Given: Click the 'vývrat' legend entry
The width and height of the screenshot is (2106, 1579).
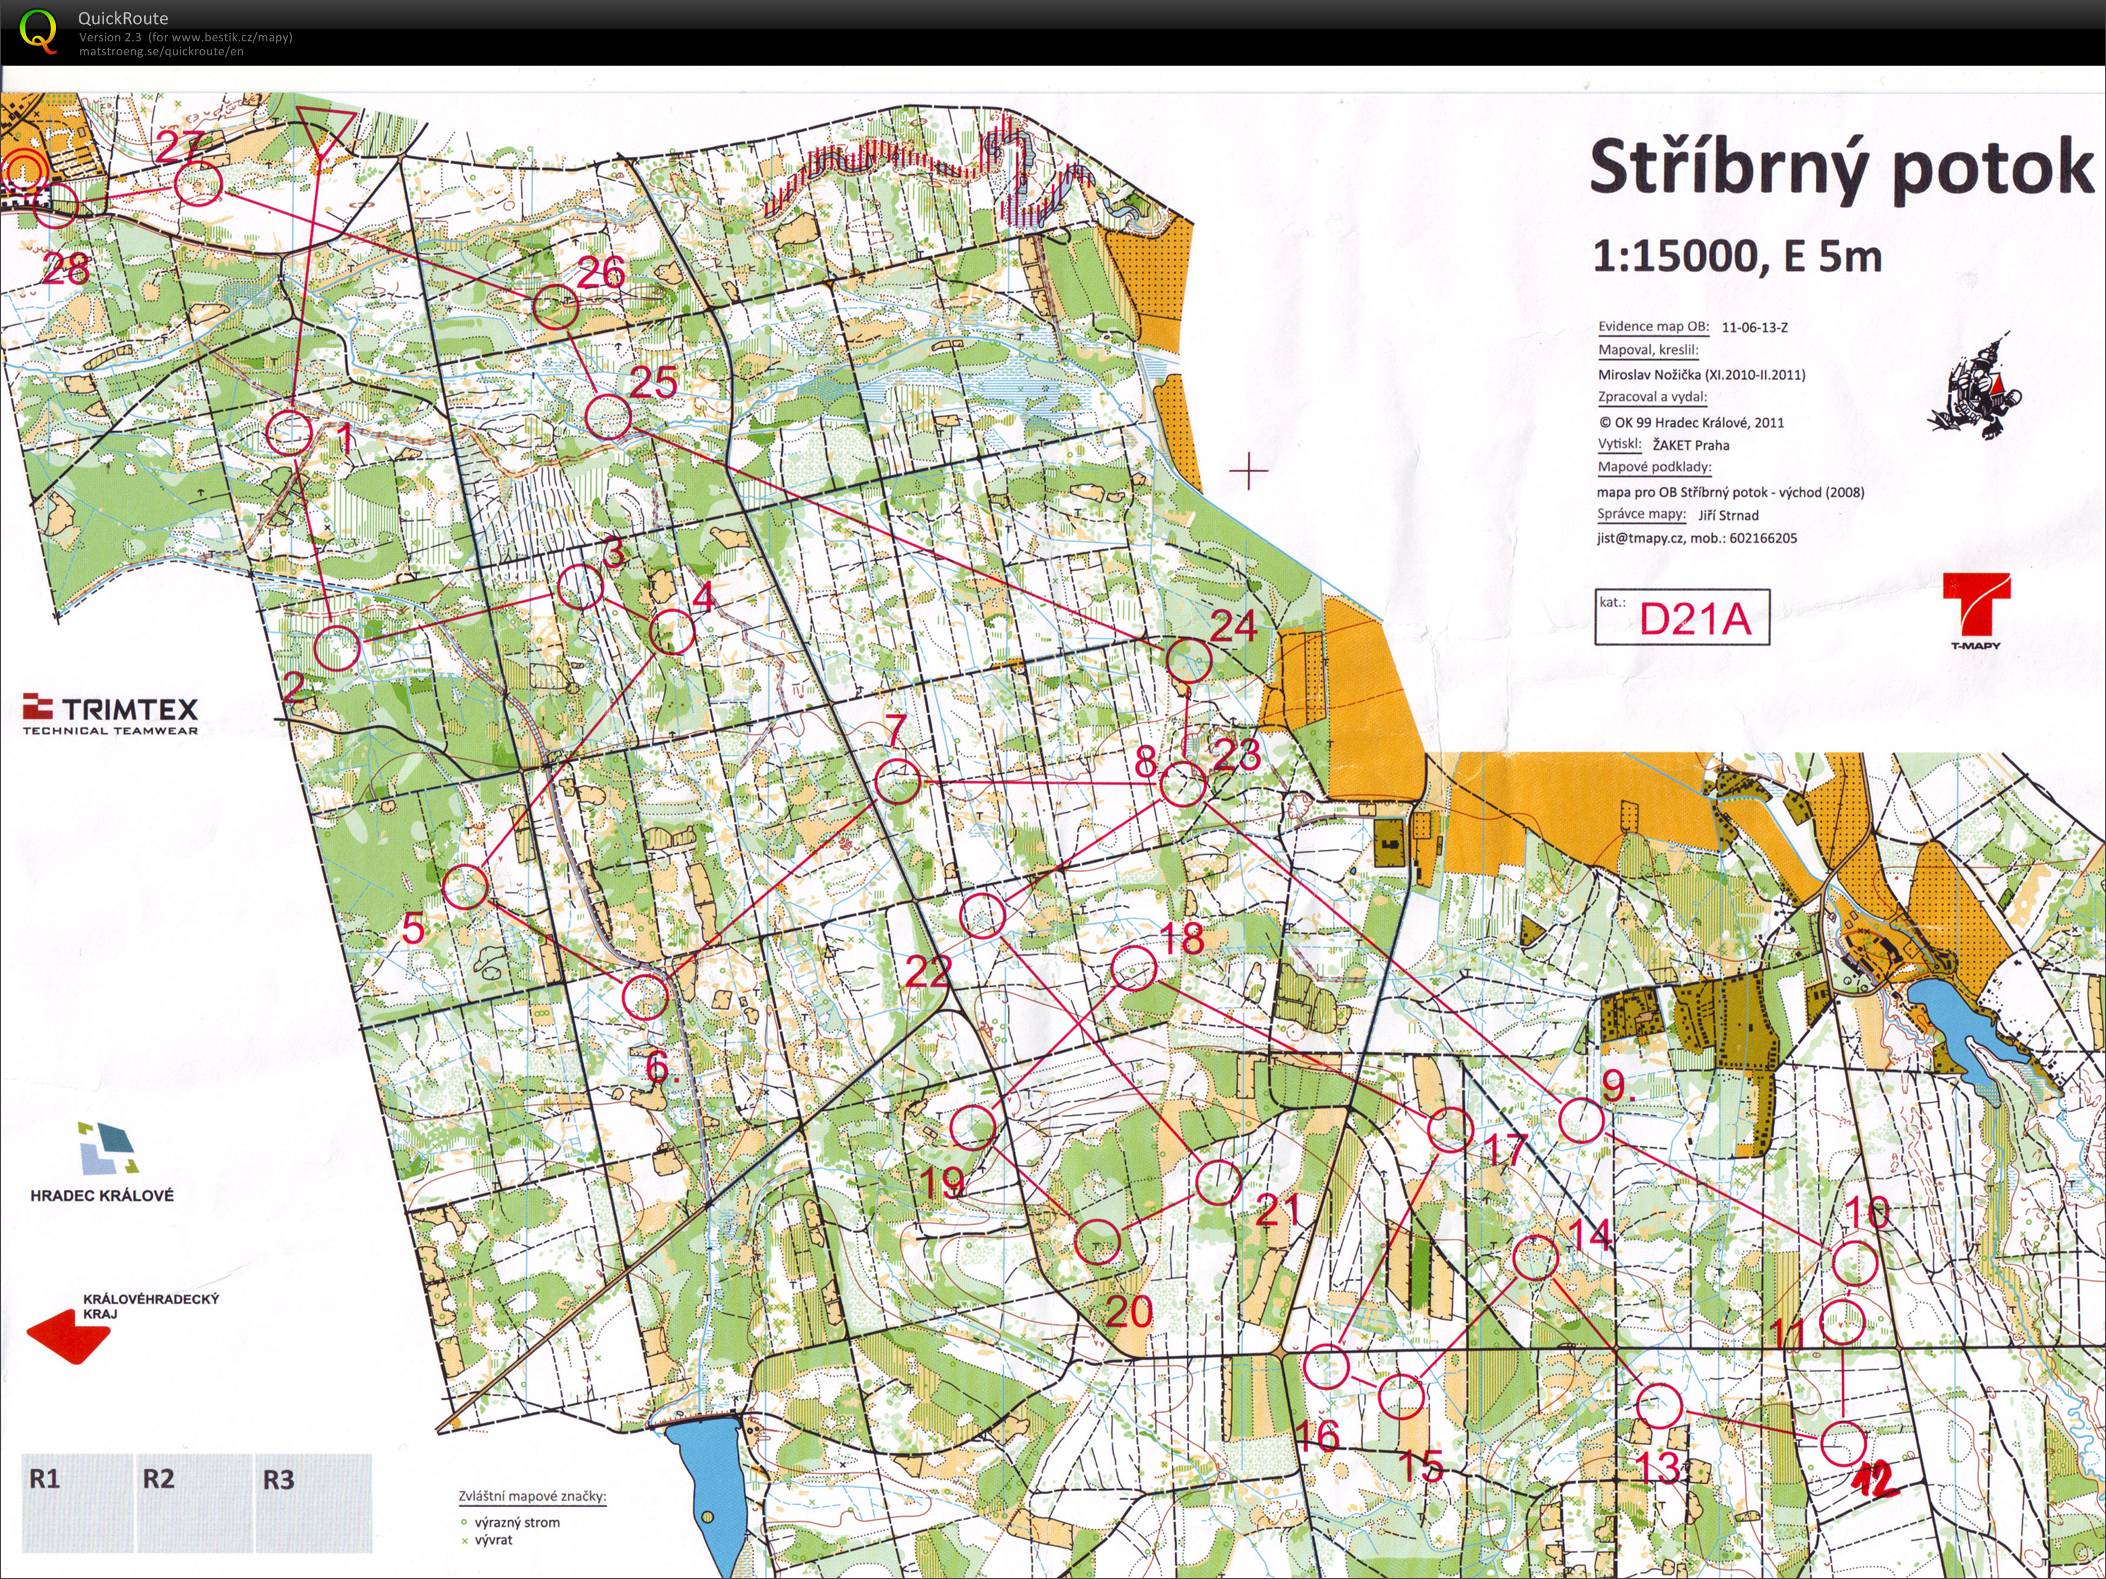Looking at the screenshot, I should 494,1540.
